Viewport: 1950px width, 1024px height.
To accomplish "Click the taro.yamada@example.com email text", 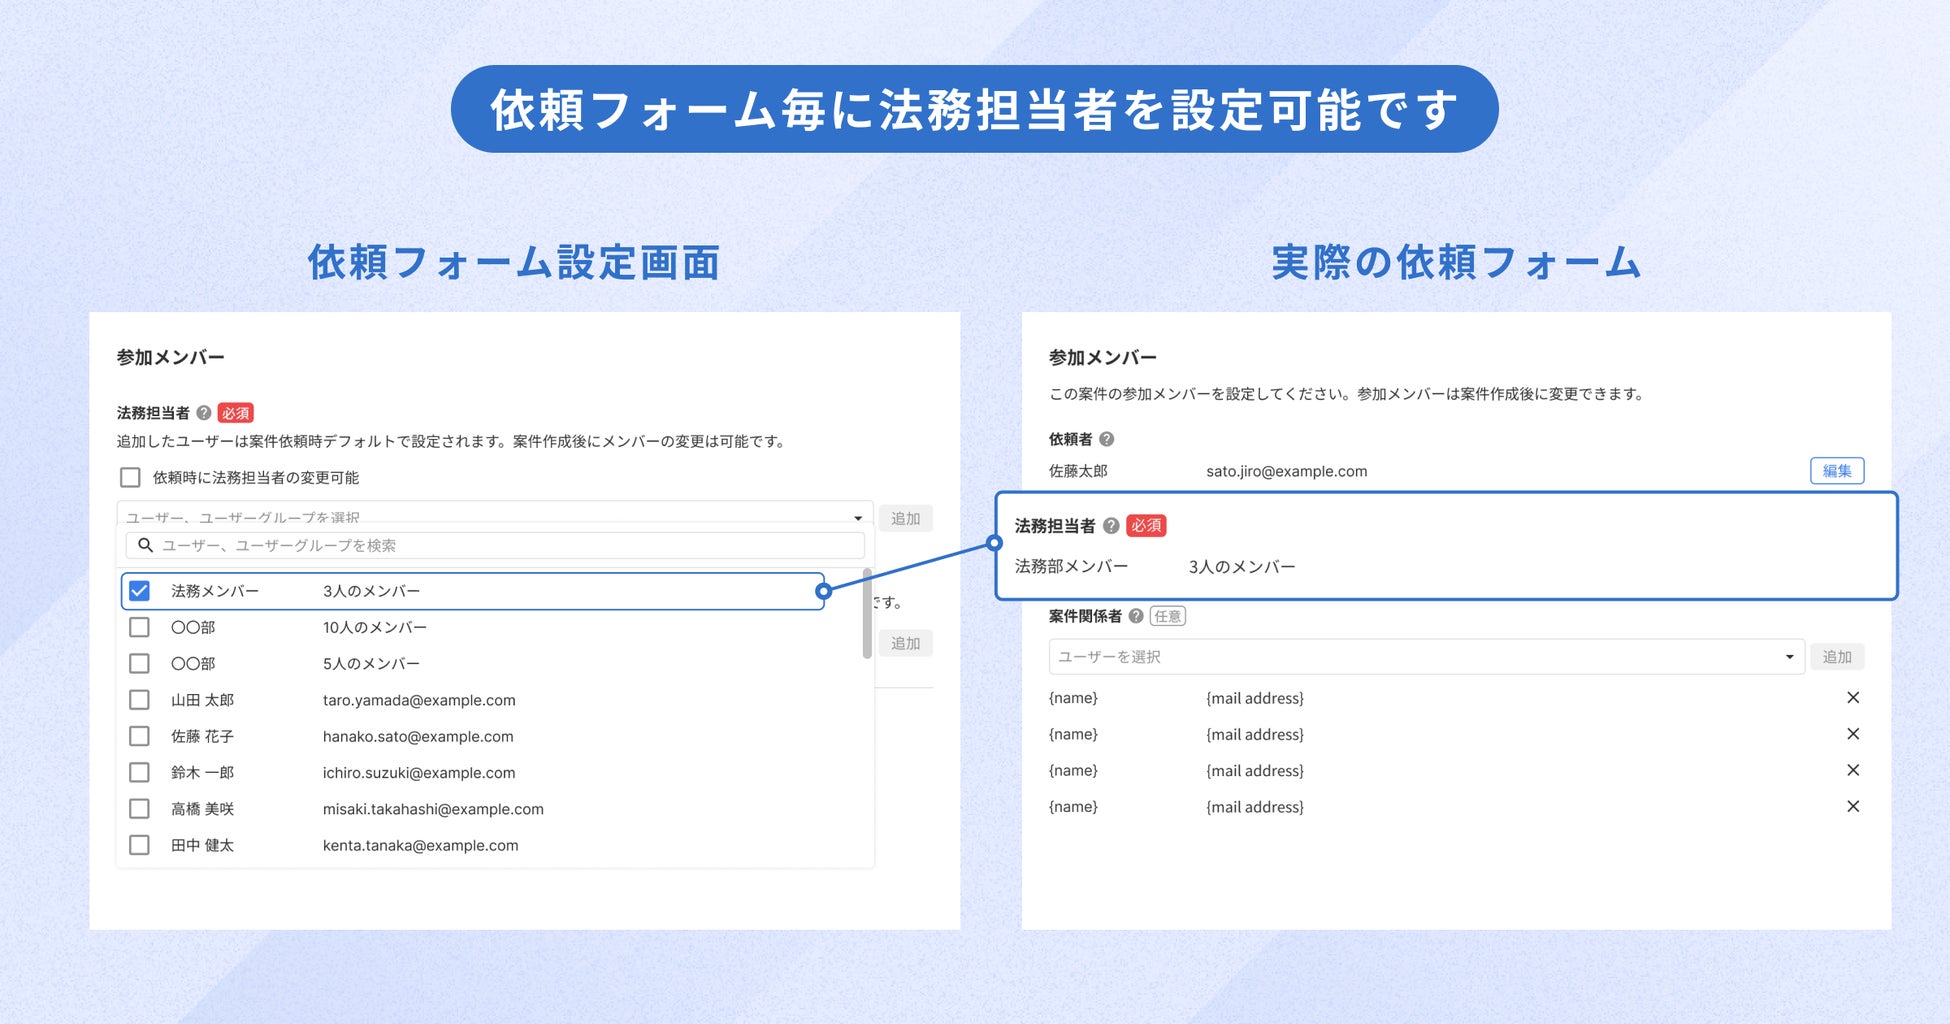I will tap(419, 700).
